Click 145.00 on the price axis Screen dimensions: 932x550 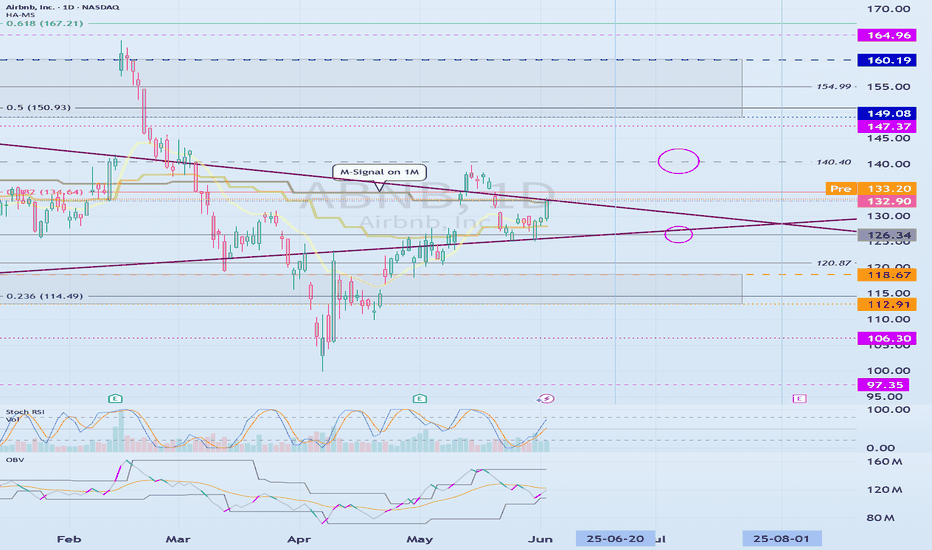coord(889,138)
